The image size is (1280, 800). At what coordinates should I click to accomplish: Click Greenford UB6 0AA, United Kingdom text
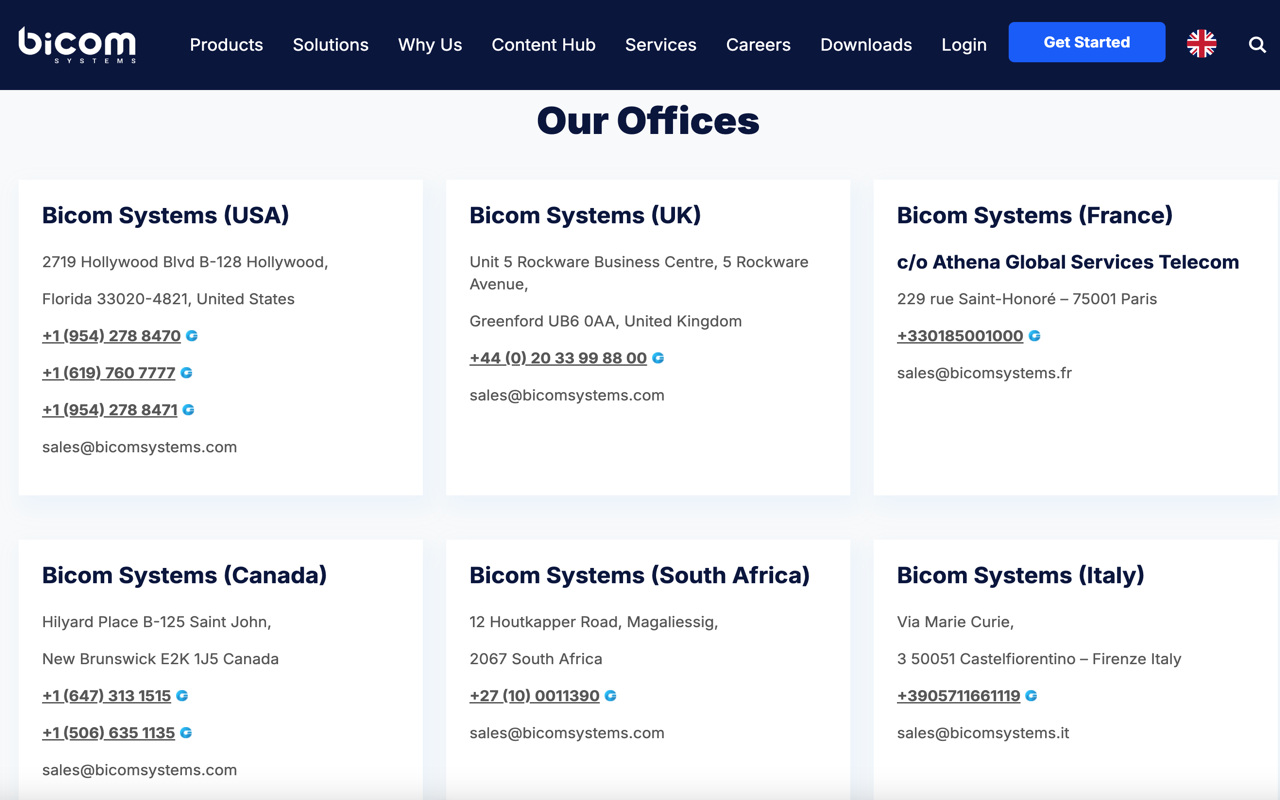(x=606, y=321)
